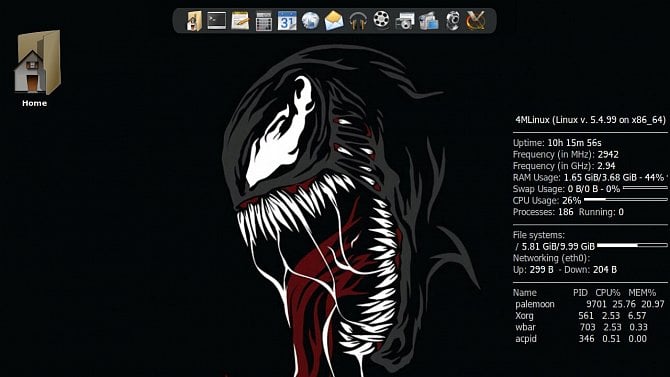670x377 pixels.
Task: Select the palemoon process row
Action: point(590,304)
